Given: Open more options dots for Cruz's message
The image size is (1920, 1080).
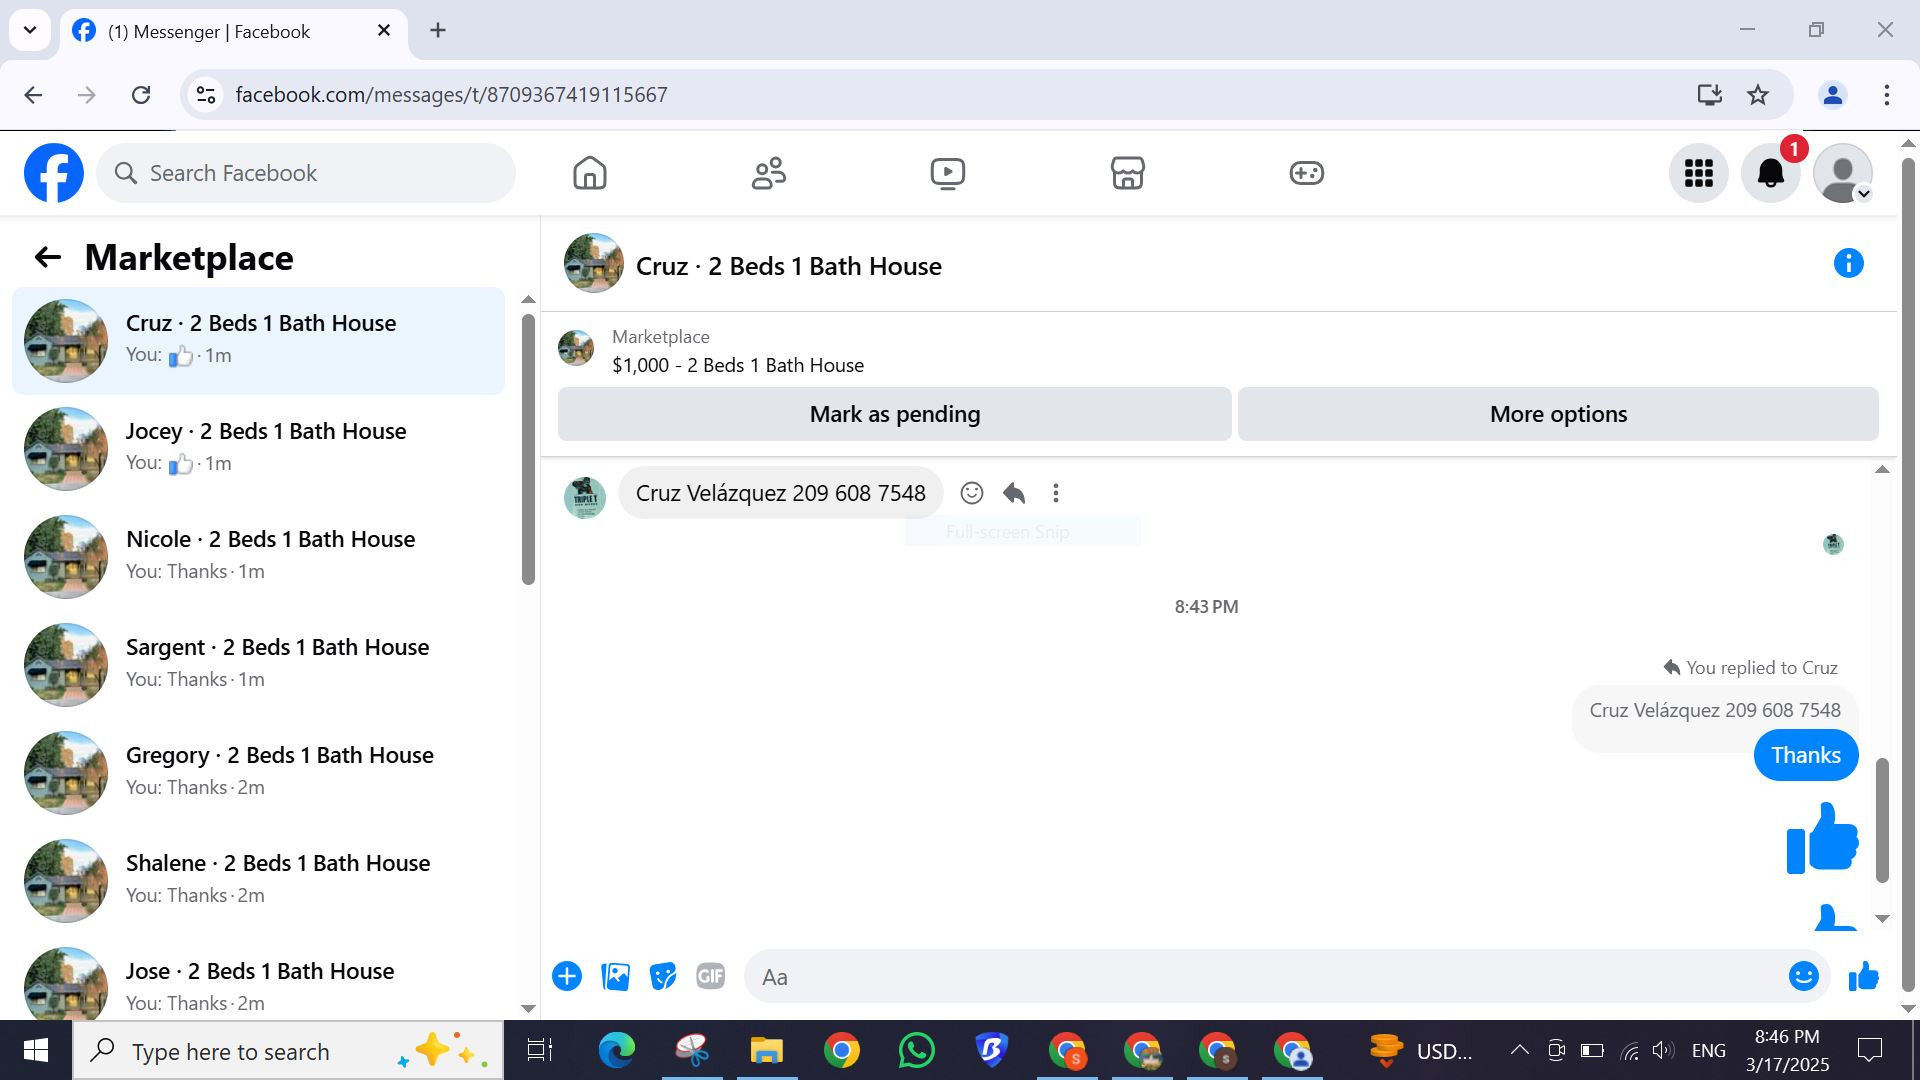Looking at the screenshot, I should tap(1056, 493).
